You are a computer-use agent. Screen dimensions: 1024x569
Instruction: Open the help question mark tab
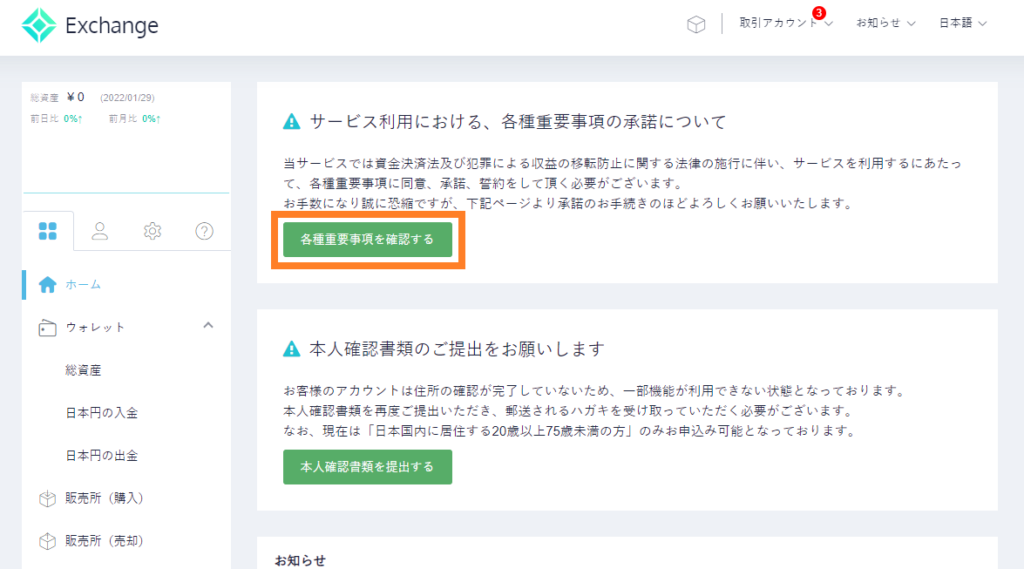pos(204,231)
